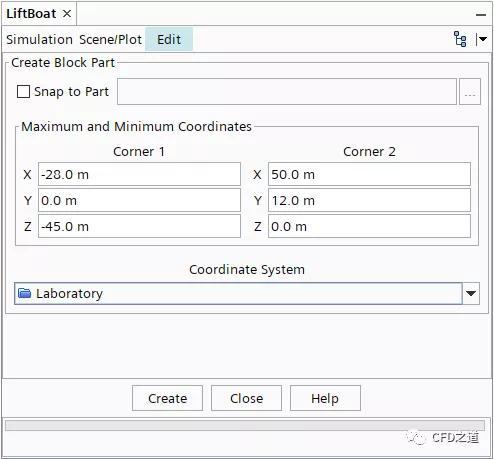This screenshot has width=494, height=459.
Task: Open the part browse ellipsis button
Action: click(x=470, y=92)
